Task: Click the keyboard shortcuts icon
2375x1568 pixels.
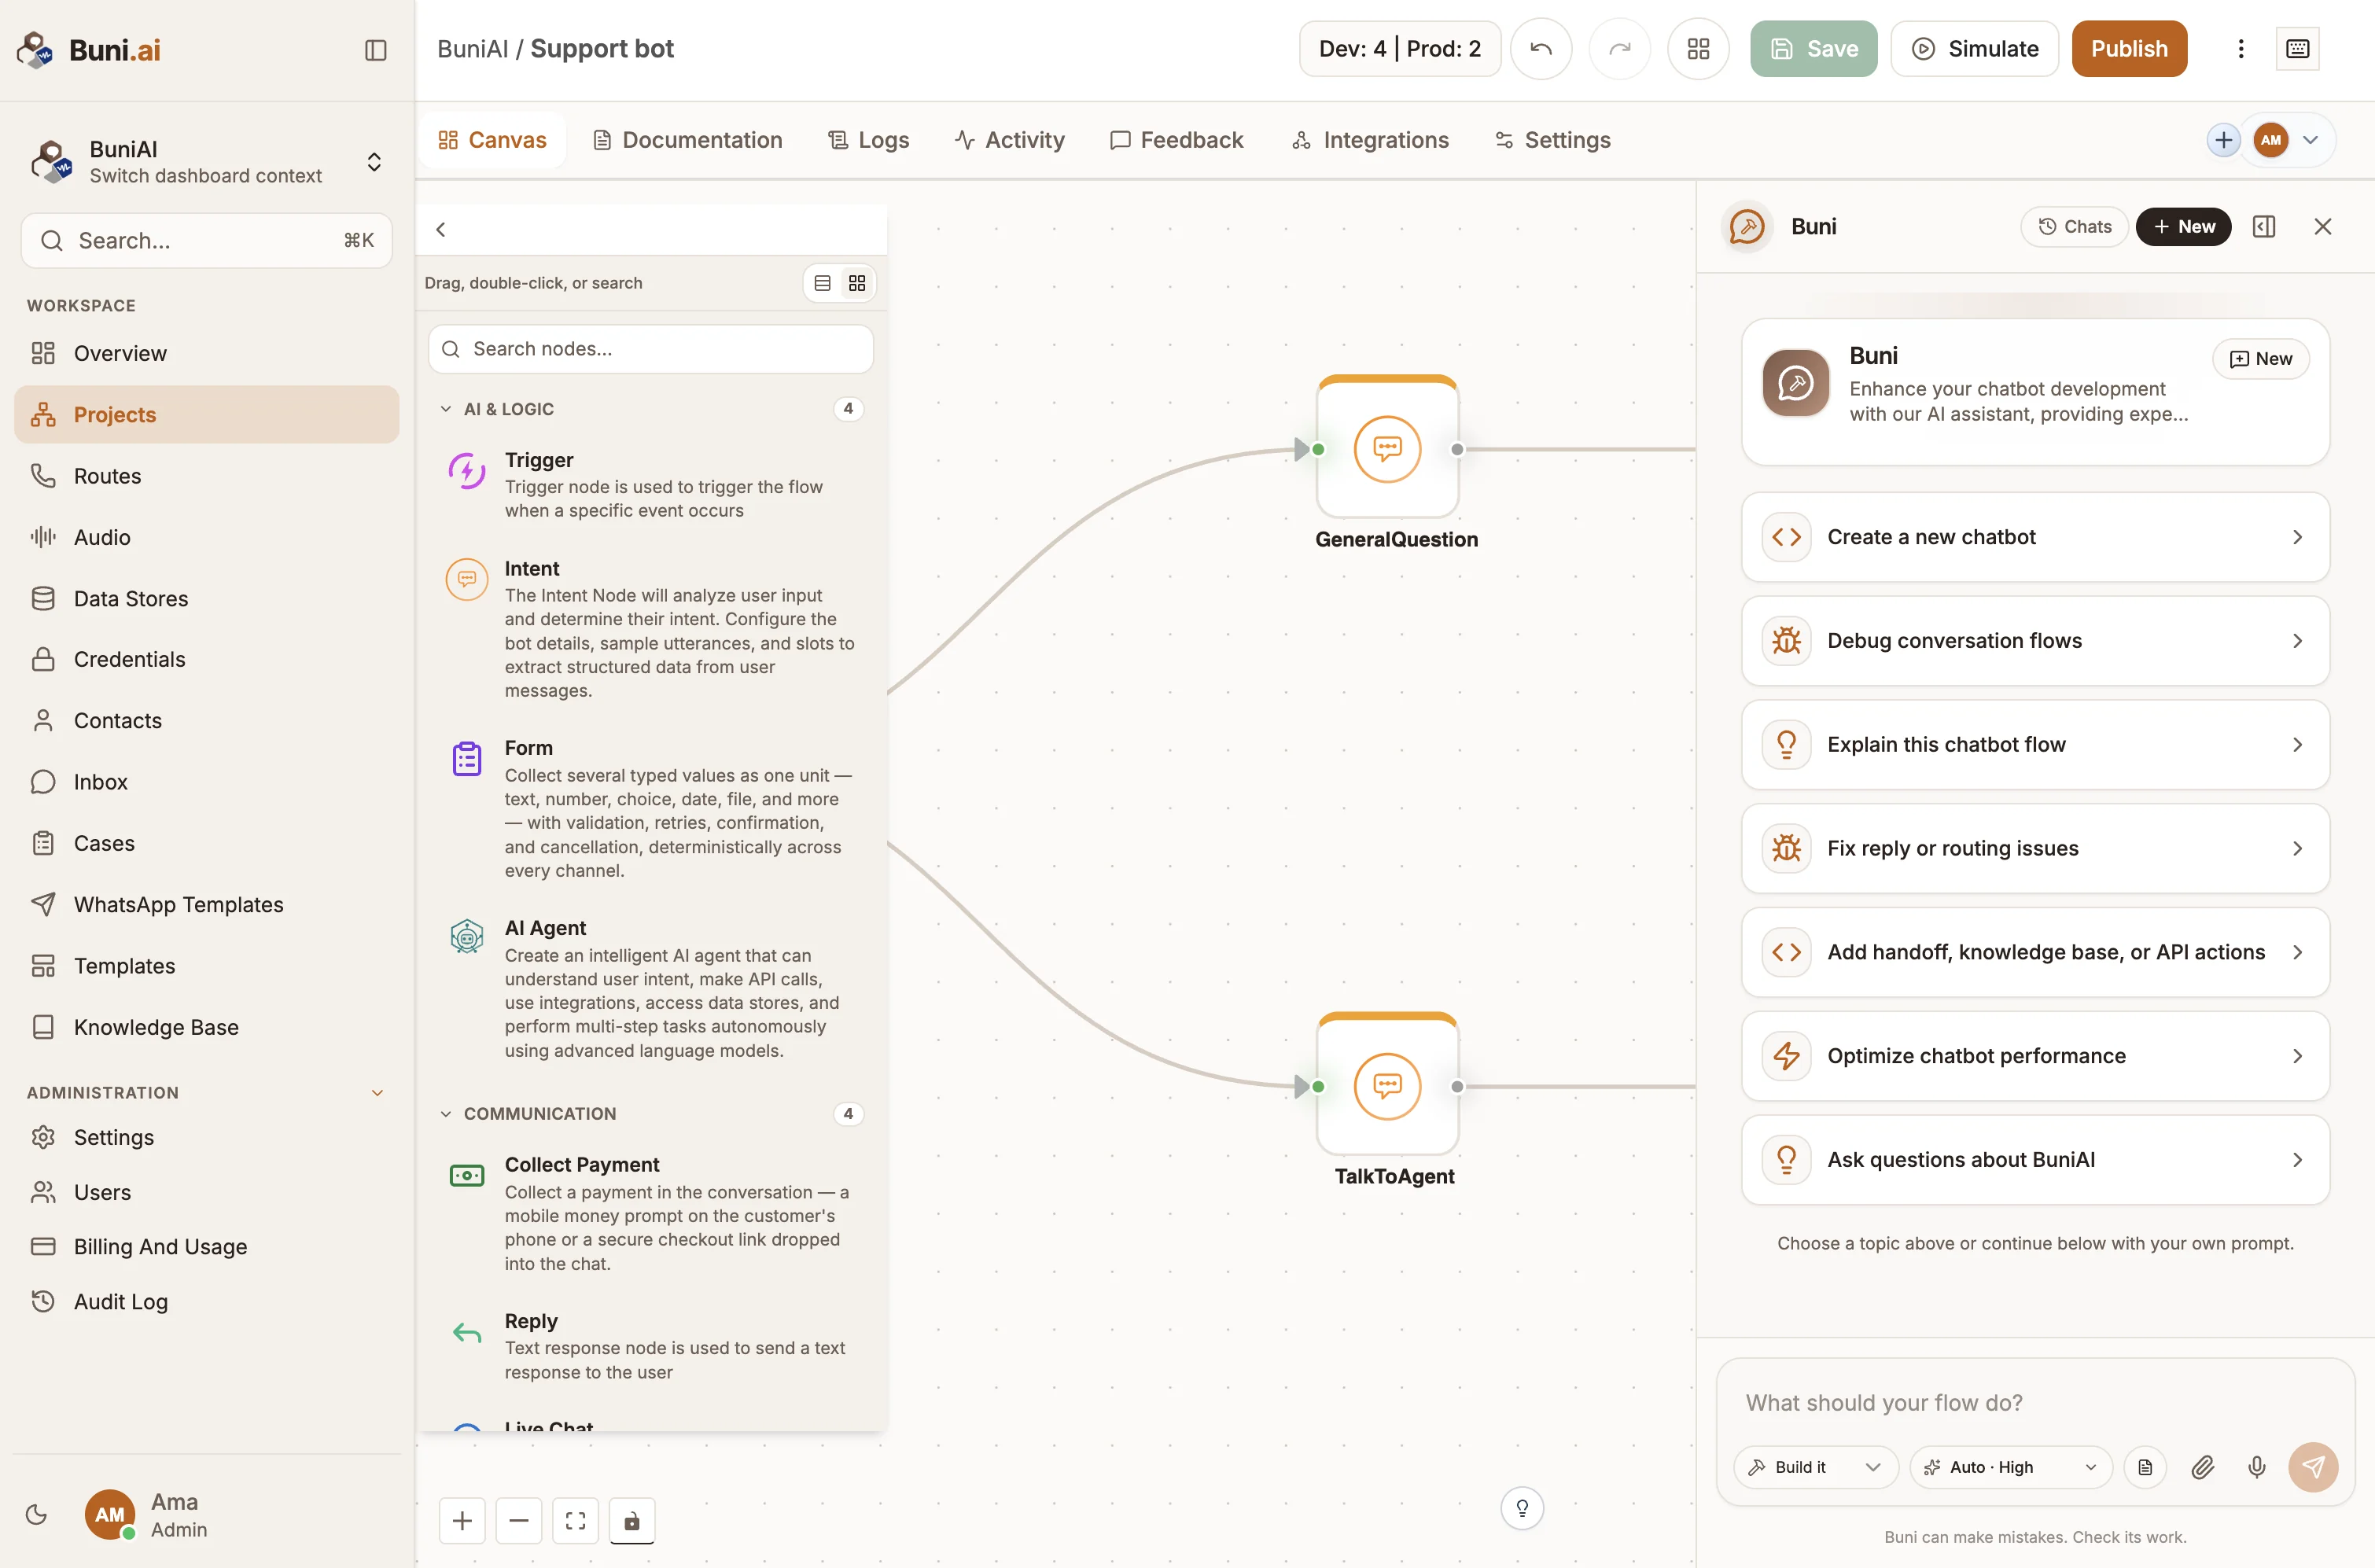Action: pyautogui.click(x=2297, y=49)
